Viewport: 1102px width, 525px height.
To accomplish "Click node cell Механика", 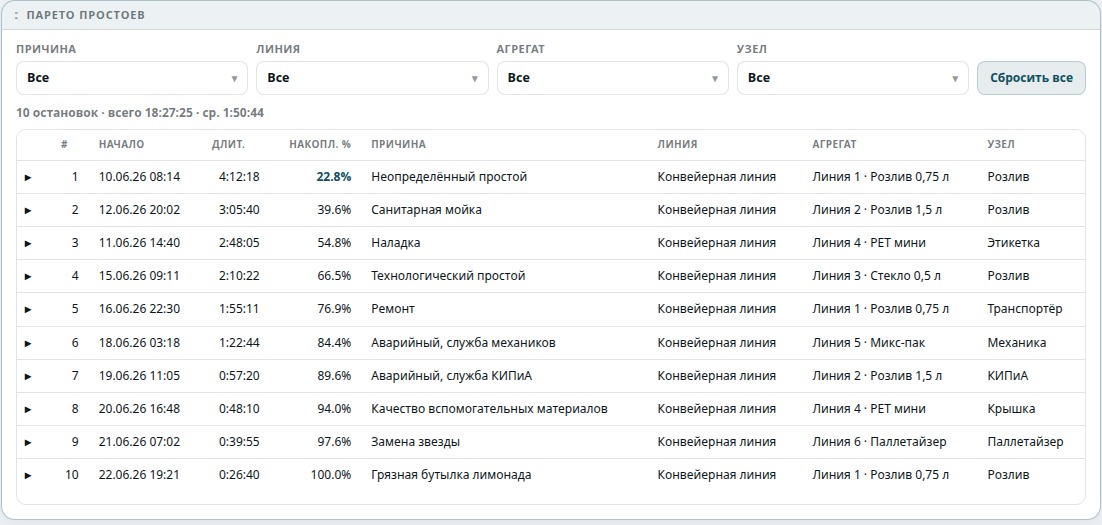I will (x=1016, y=343).
